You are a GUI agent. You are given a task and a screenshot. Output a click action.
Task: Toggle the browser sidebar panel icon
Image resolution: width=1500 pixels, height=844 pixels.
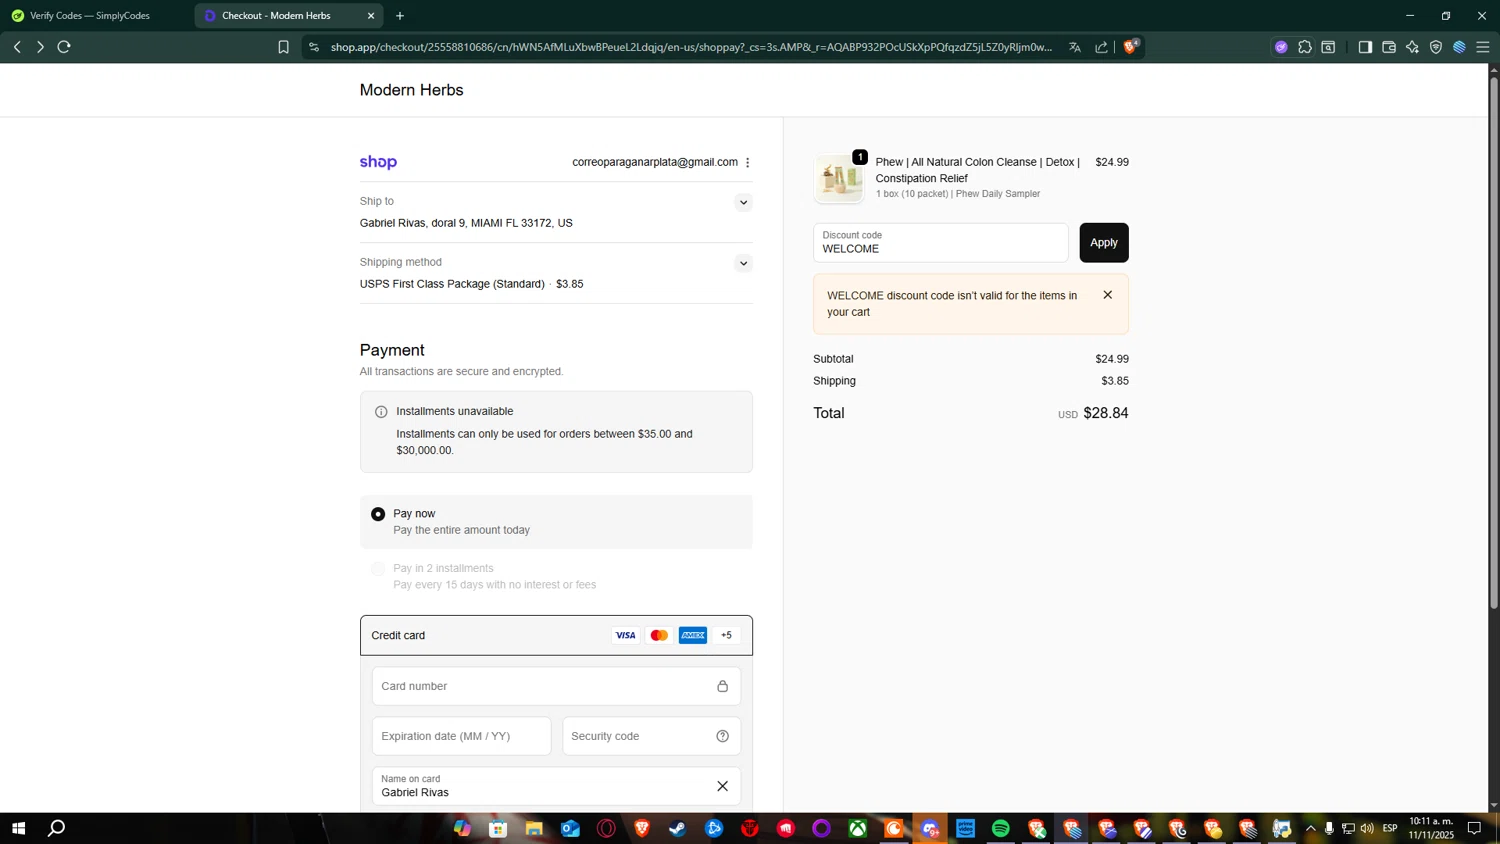(x=1365, y=47)
